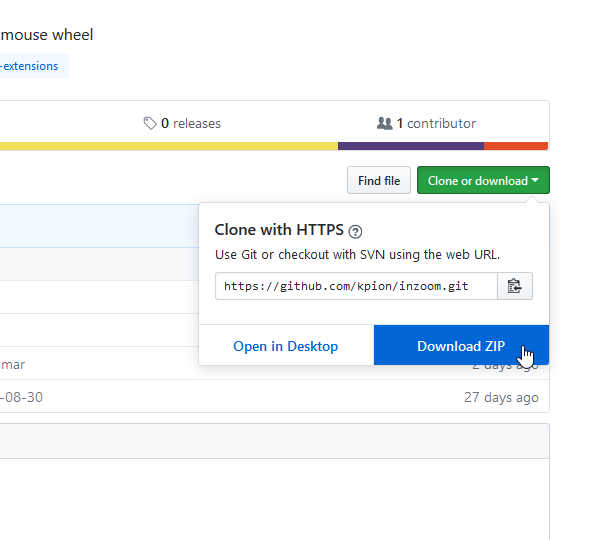The width and height of the screenshot is (598, 540).
Task: Click the purple language bar segment
Action: [411, 146]
